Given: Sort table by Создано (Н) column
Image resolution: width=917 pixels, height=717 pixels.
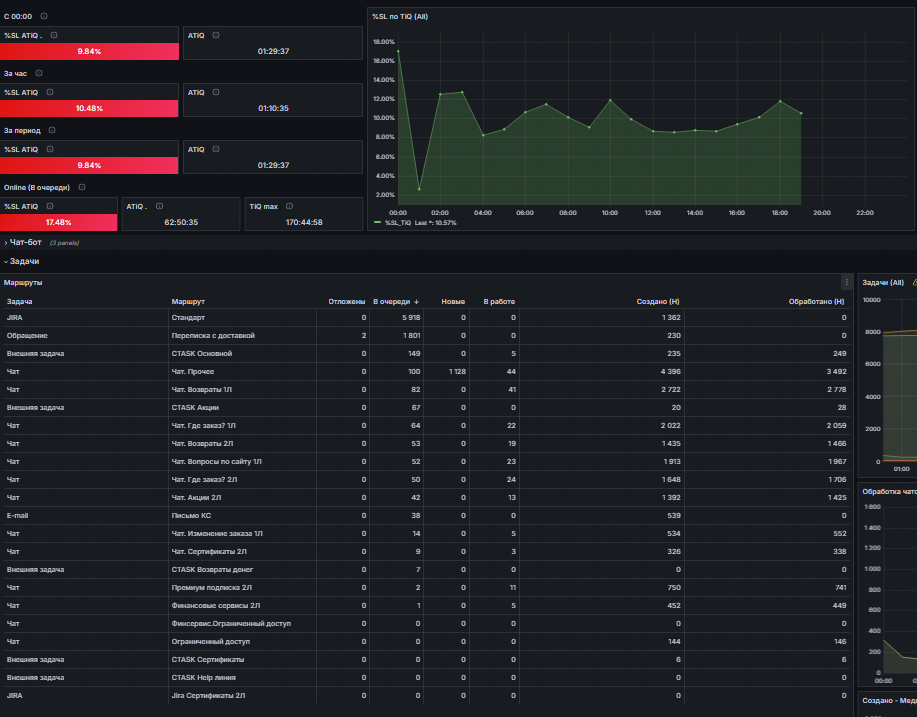Looking at the screenshot, I should [x=658, y=301].
